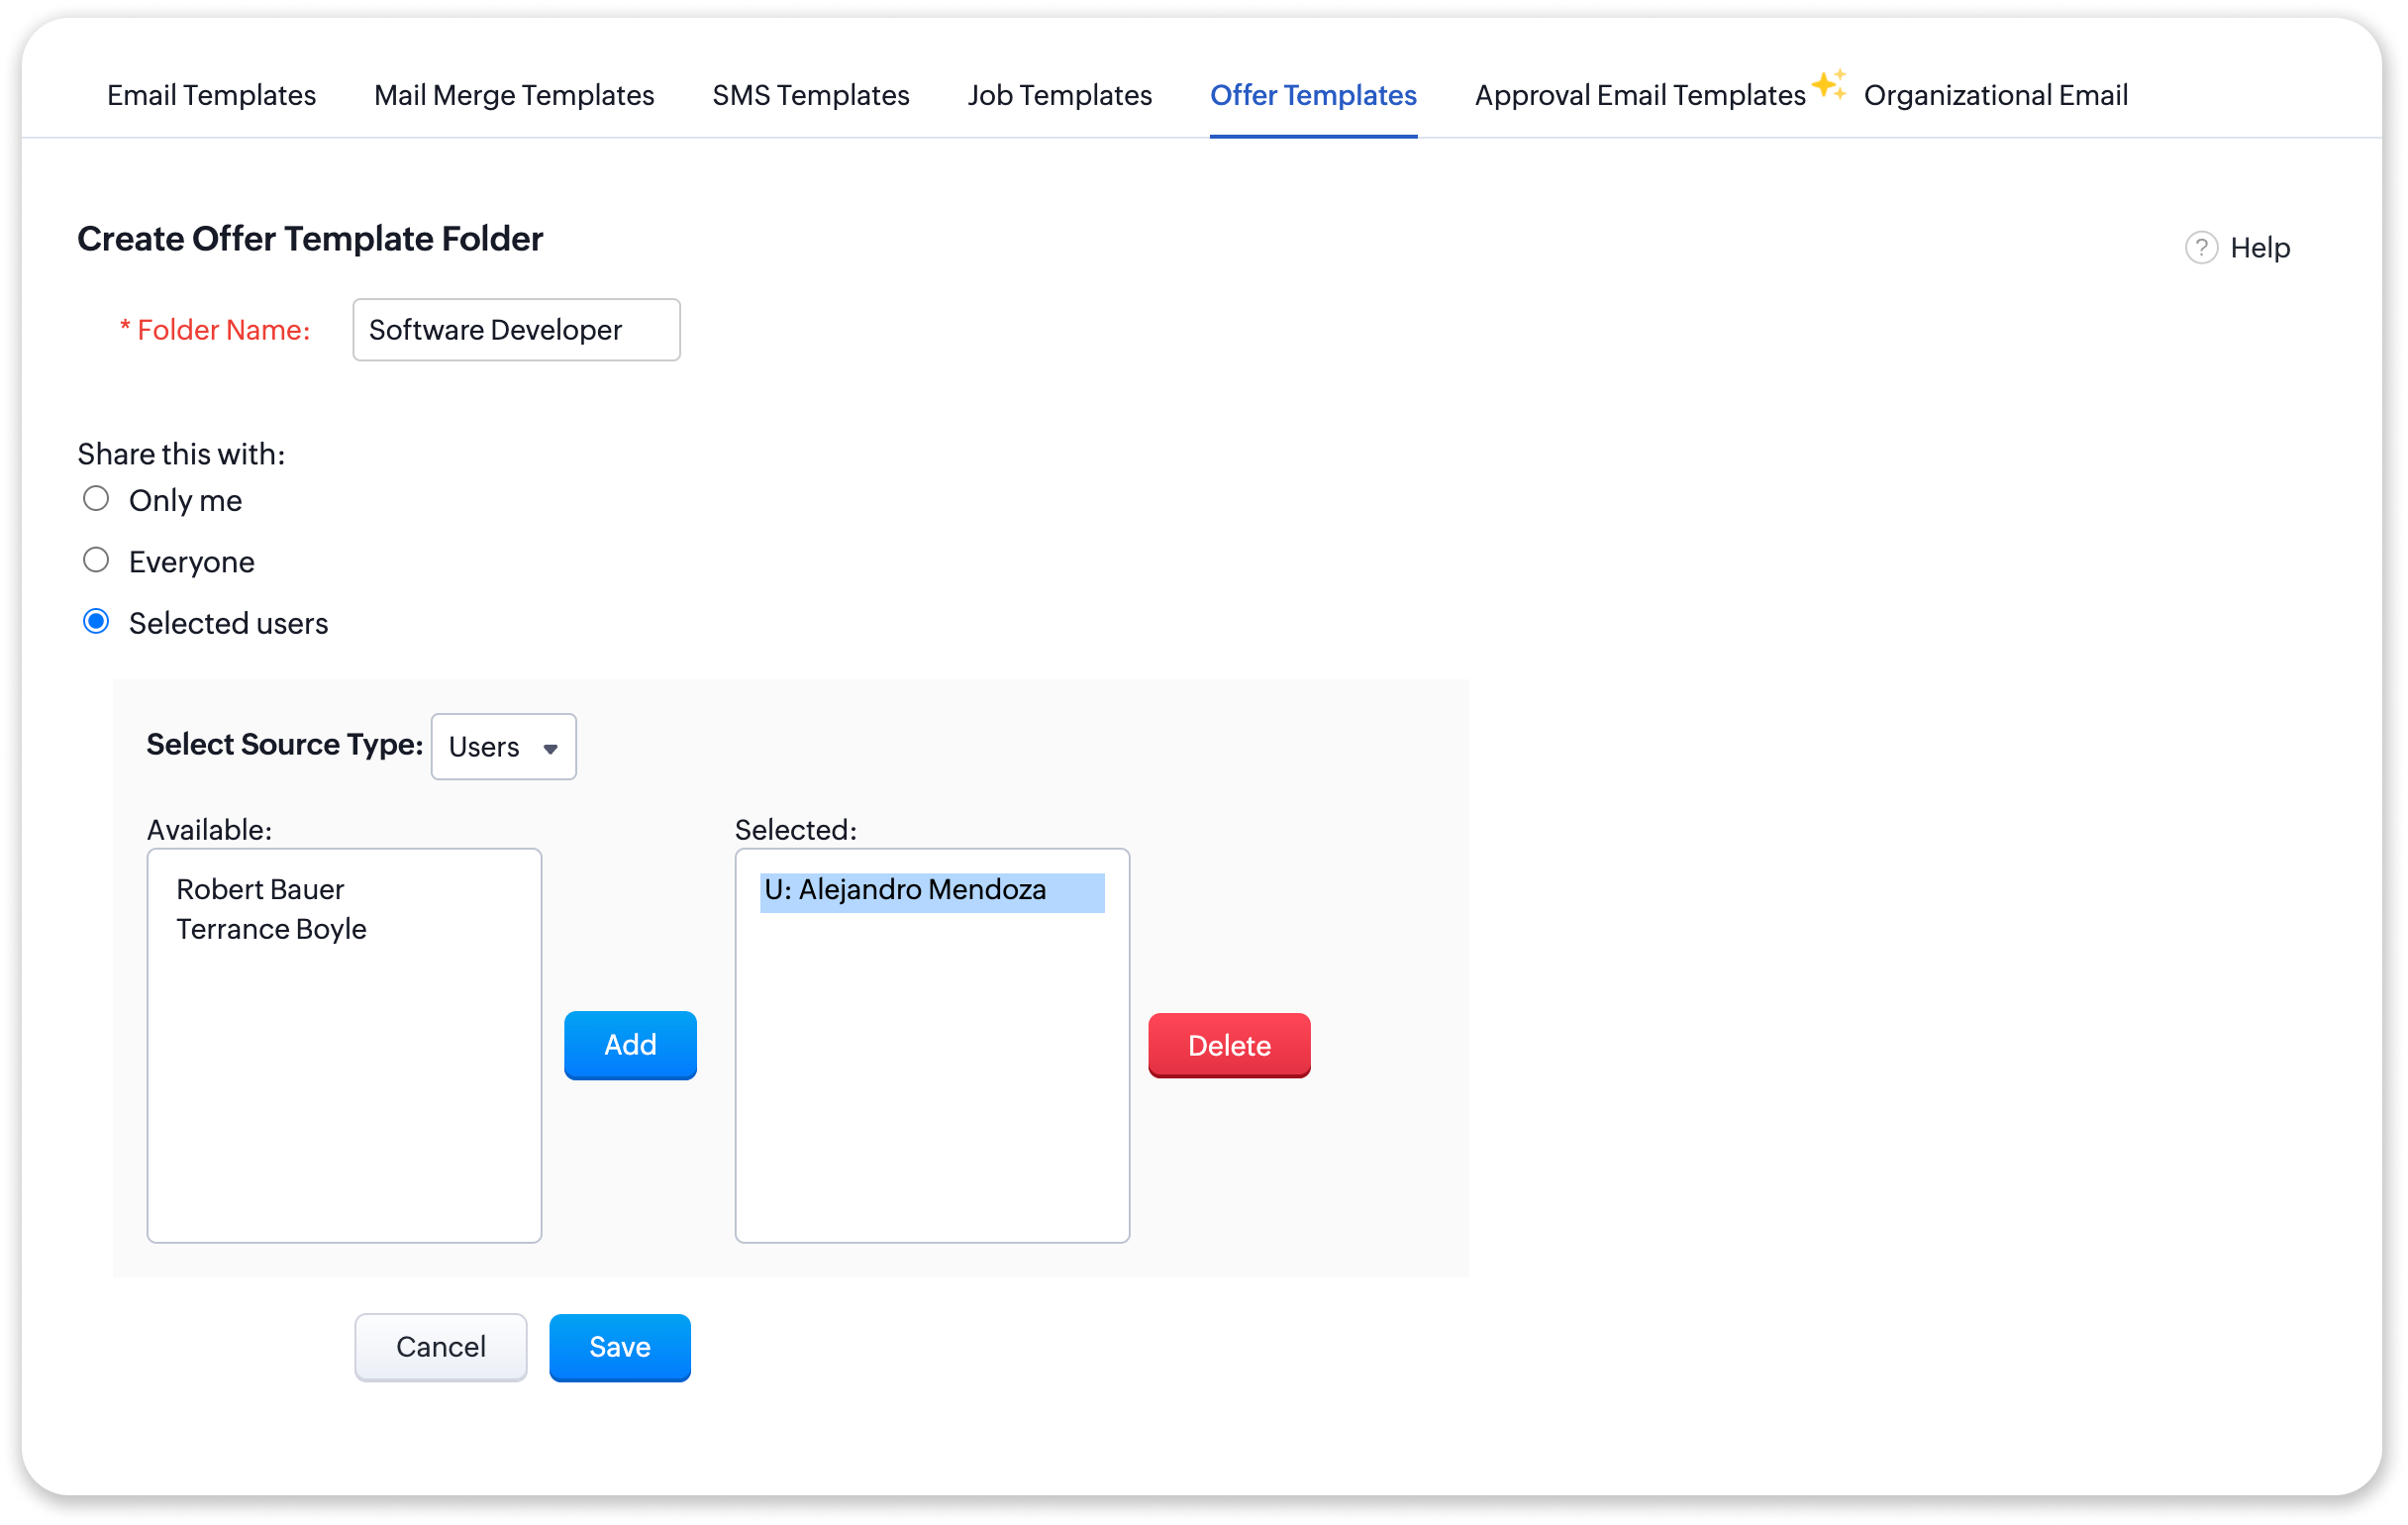
Task: Click the Help question mark icon
Action: coord(2200,247)
